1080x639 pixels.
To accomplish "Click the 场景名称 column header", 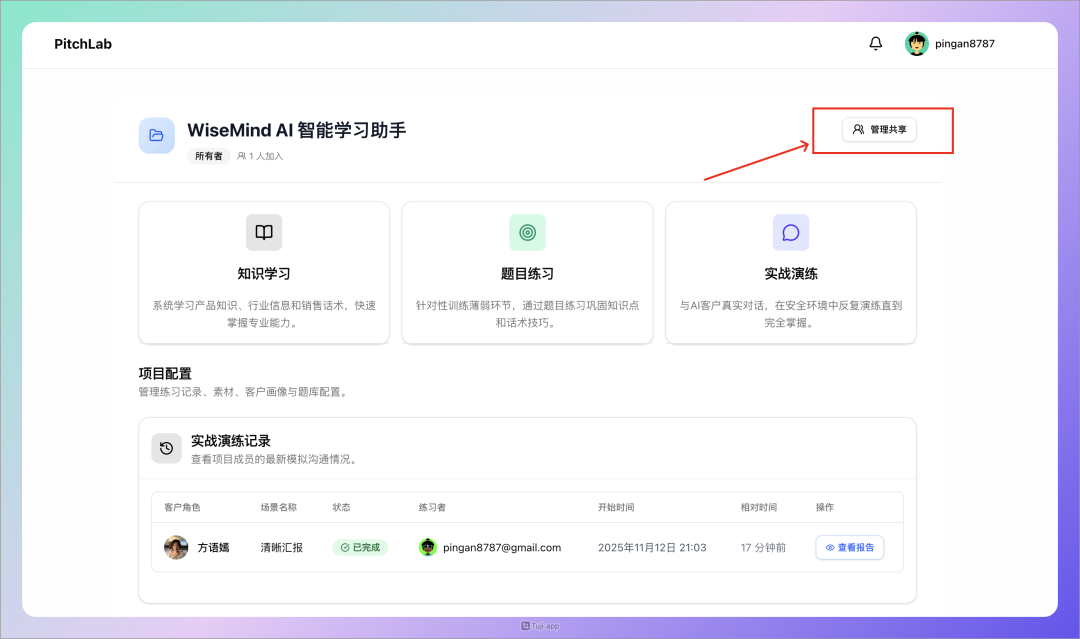I will [x=278, y=507].
